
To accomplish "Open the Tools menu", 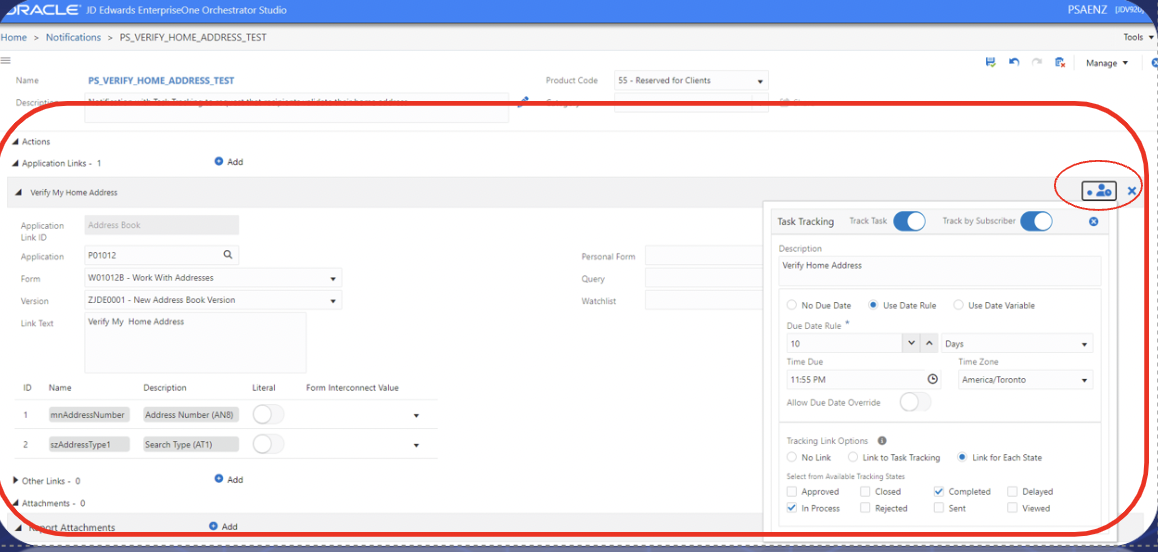I will point(1139,37).
